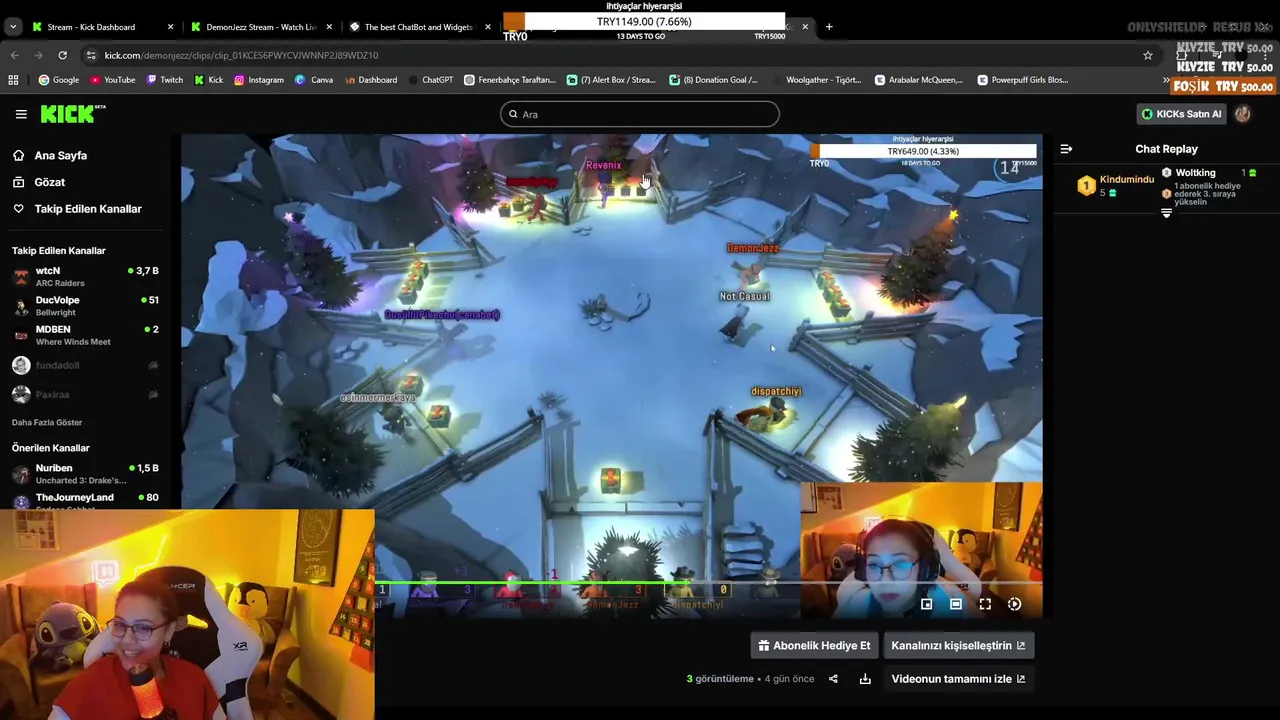Expand leaderboard with drag handle icon
The image size is (1280, 720).
coord(1166,213)
